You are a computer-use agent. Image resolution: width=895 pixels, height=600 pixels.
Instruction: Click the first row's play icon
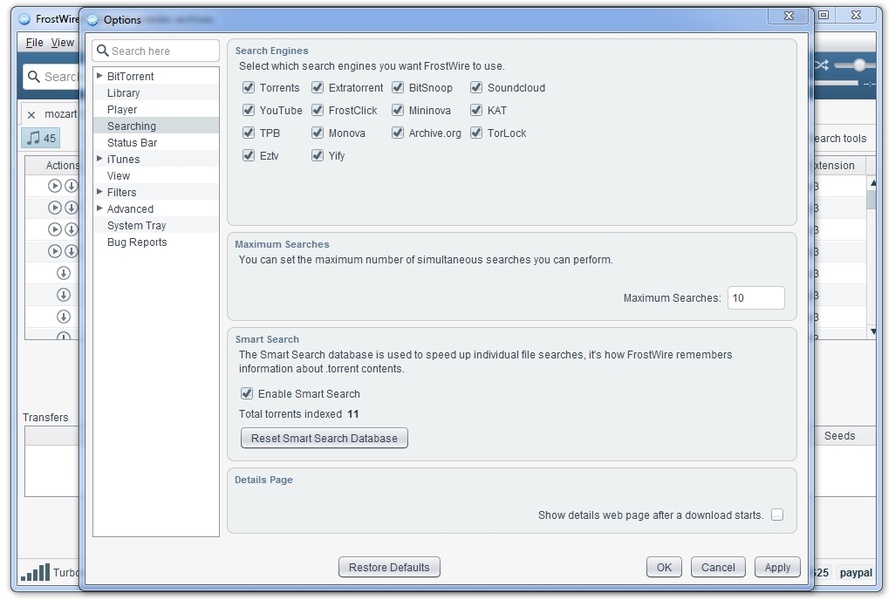point(54,186)
